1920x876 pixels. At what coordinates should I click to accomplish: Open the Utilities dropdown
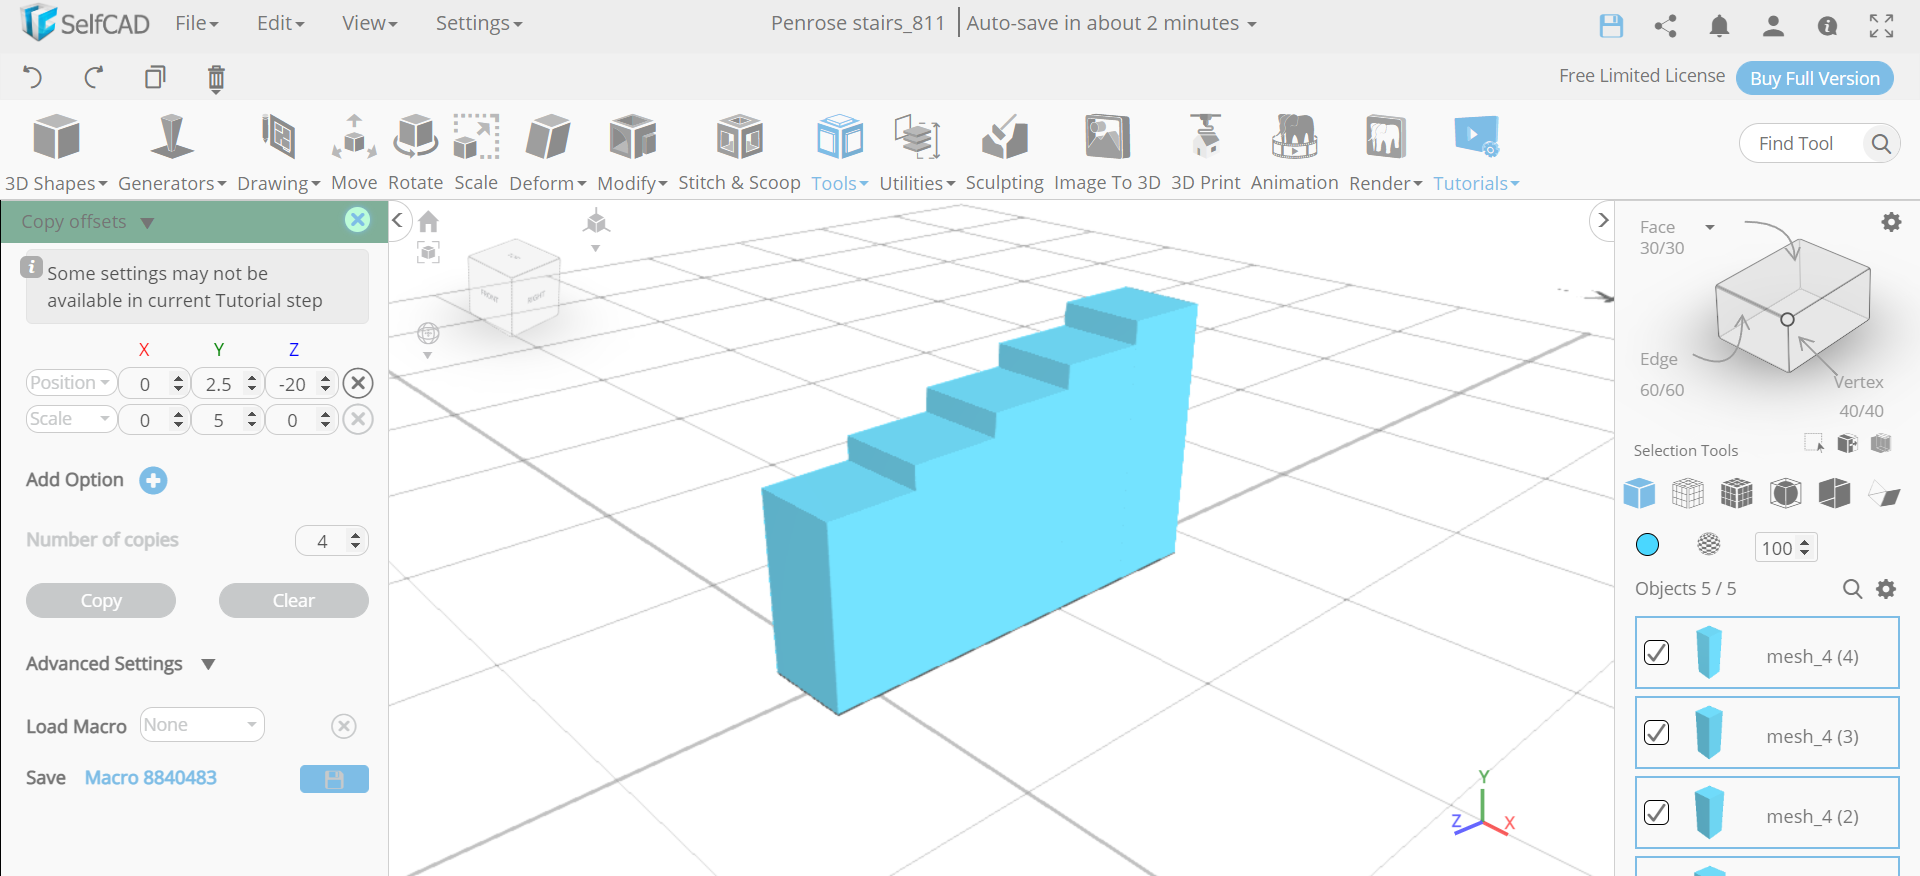[x=917, y=153]
